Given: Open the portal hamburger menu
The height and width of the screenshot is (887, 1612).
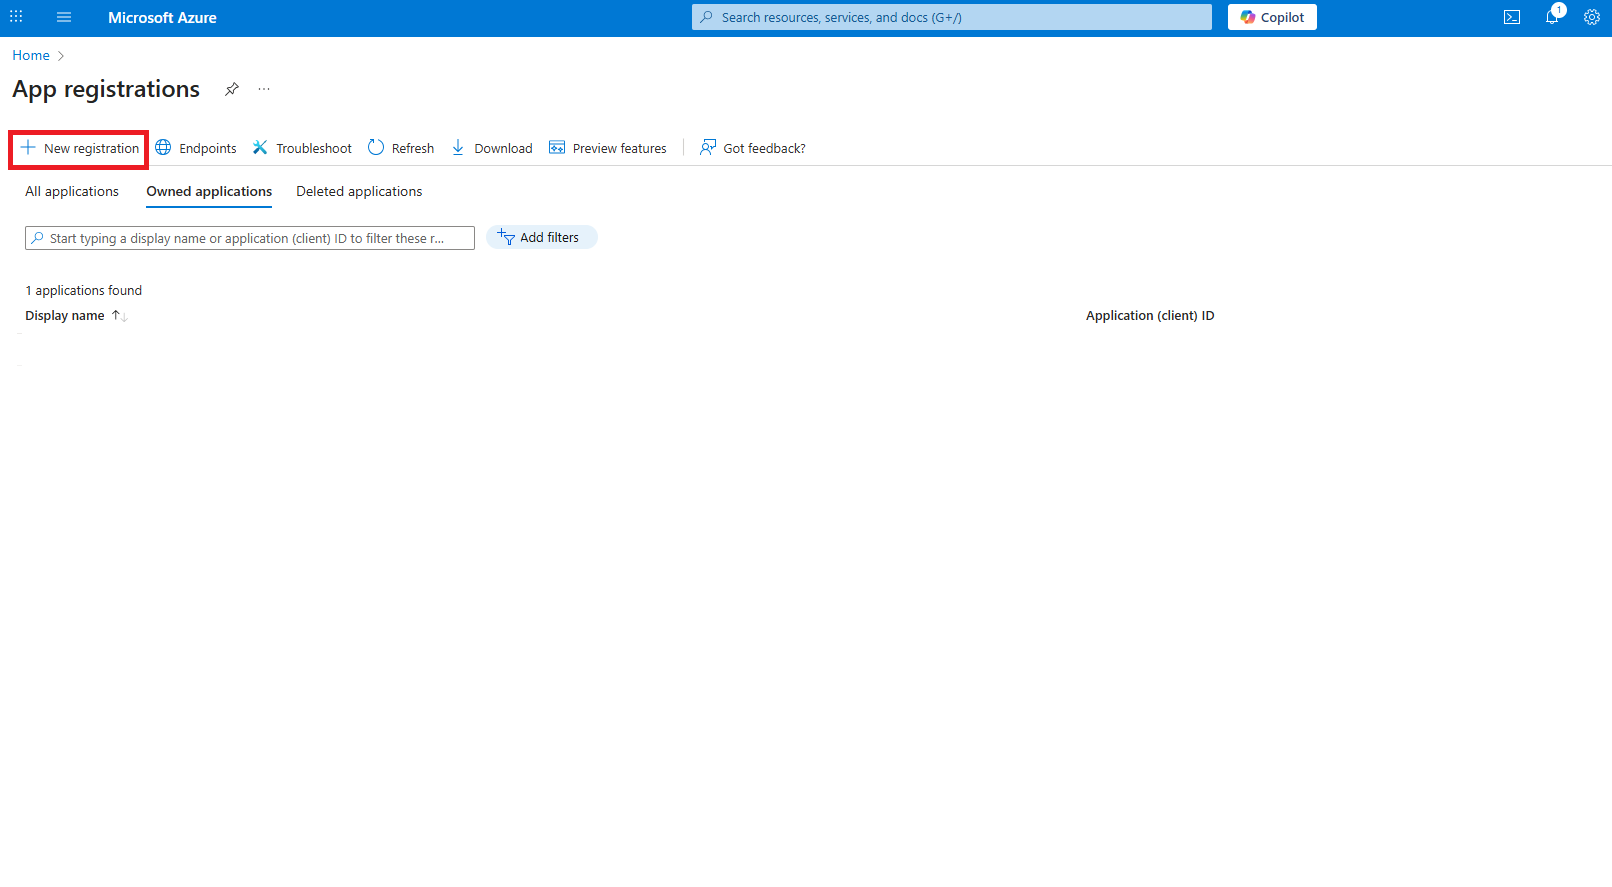Looking at the screenshot, I should (x=64, y=17).
